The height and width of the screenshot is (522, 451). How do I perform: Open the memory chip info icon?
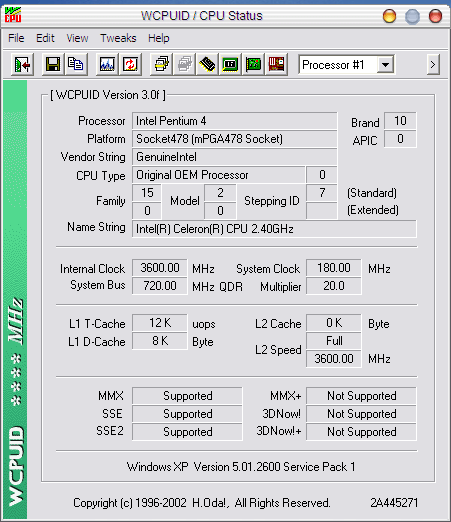(x=207, y=64)
